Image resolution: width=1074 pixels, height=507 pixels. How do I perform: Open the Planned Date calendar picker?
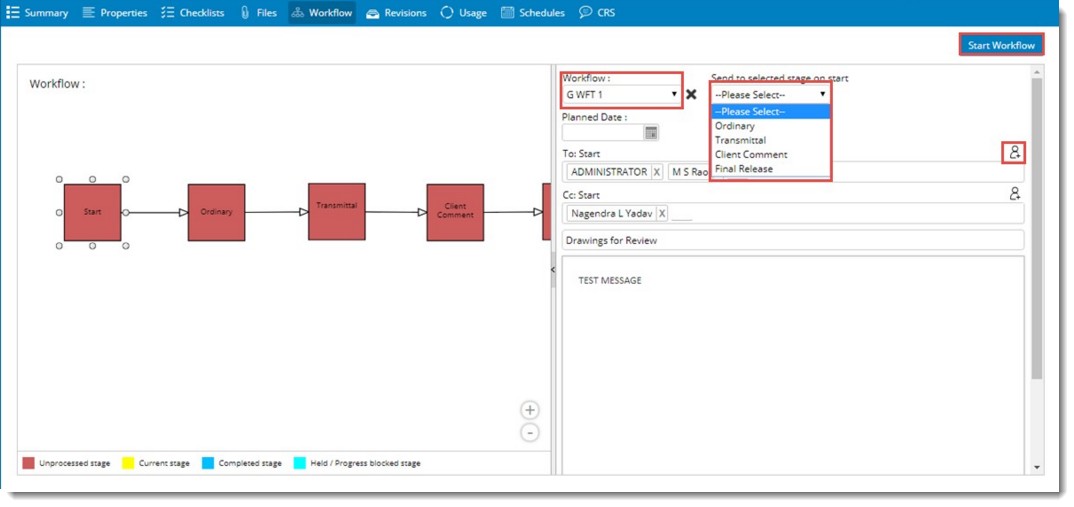tap(651, 132)
